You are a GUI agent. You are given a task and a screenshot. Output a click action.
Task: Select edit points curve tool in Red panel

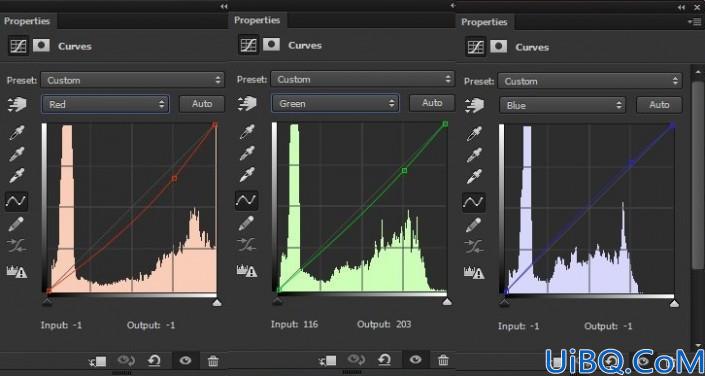17,201
